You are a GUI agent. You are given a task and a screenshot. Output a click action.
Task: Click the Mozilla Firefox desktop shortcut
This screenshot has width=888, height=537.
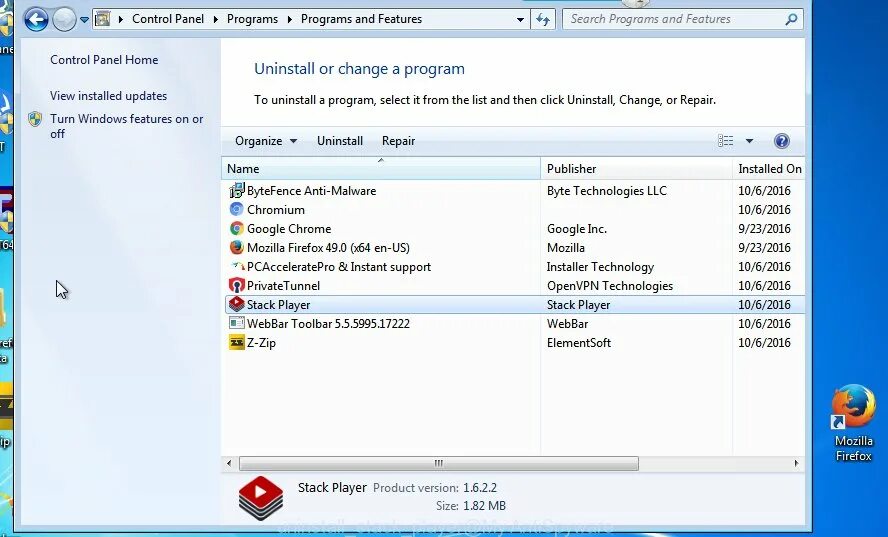[853, 422]
